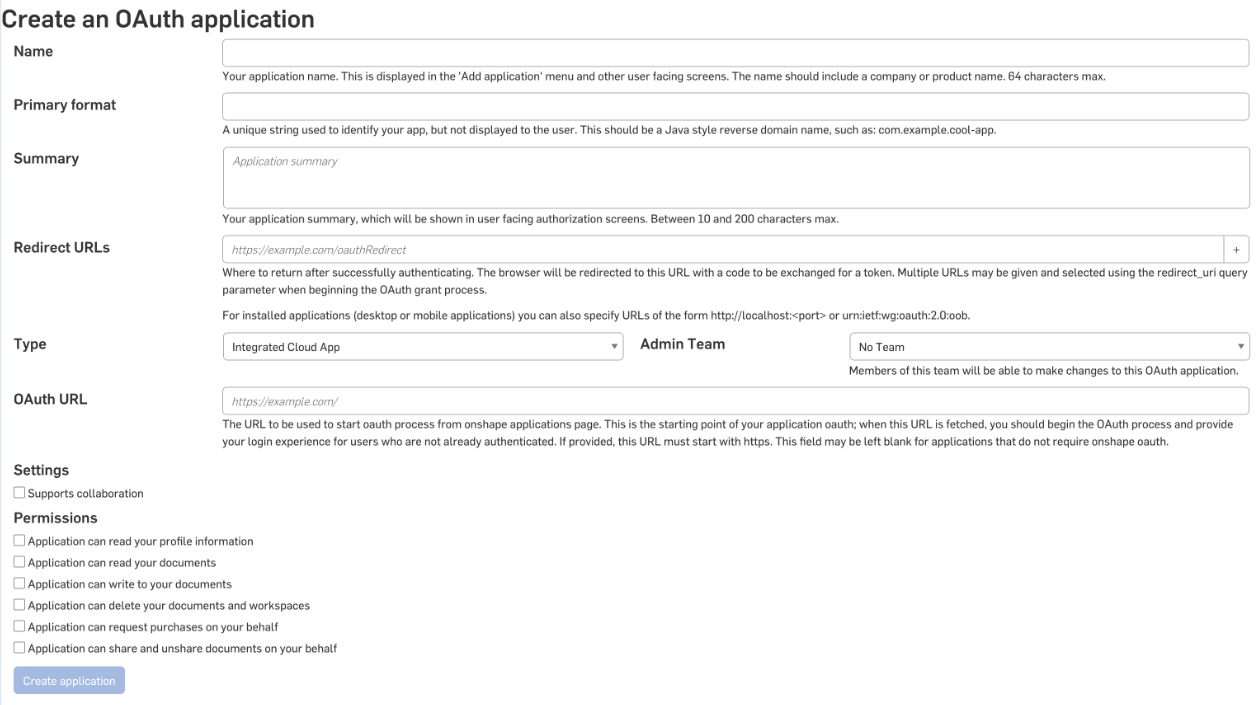Viewport: 1259px width, 705px height.
Task: Click the 'Create an OAuth application' heading
Action: [160, 18]
